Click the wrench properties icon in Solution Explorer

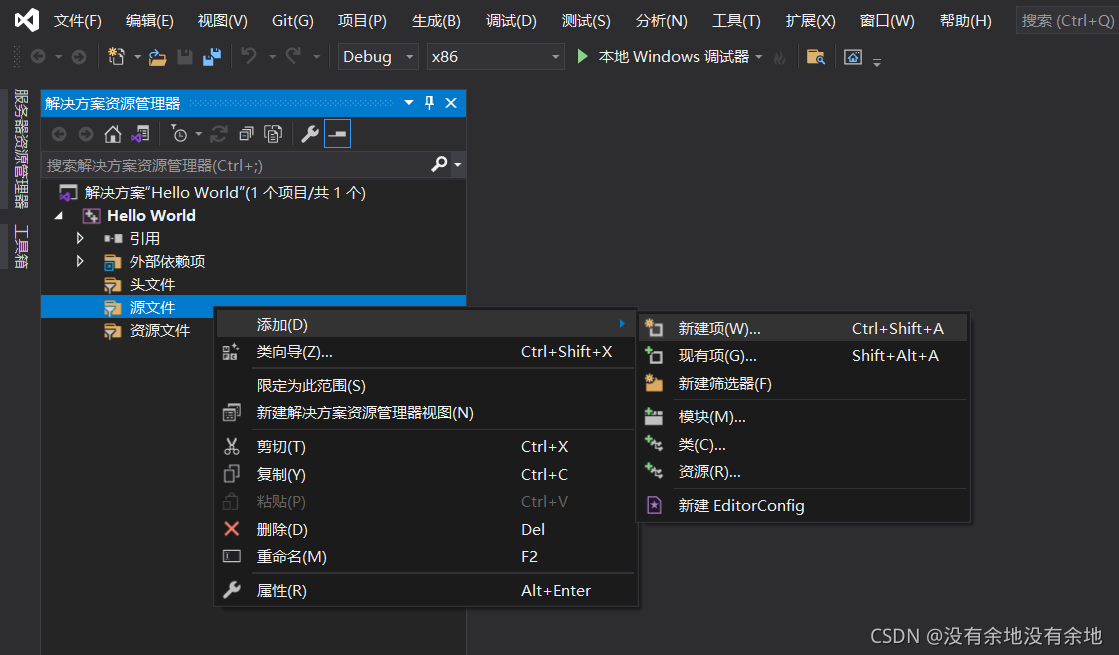[x=310, y=133]
